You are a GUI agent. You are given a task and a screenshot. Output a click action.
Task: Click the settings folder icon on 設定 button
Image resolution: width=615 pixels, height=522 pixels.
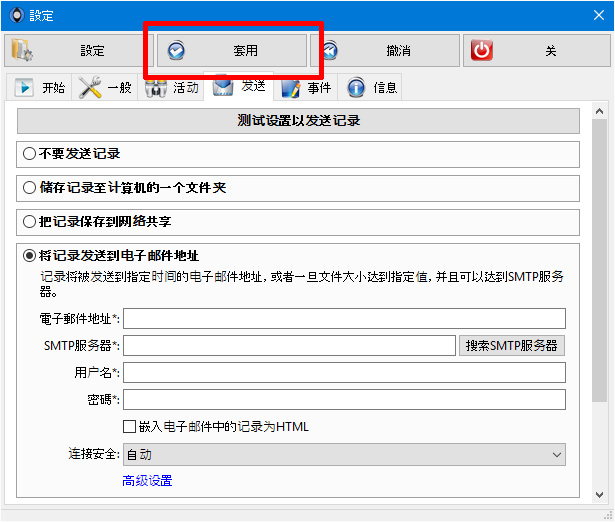click(22, 50)
